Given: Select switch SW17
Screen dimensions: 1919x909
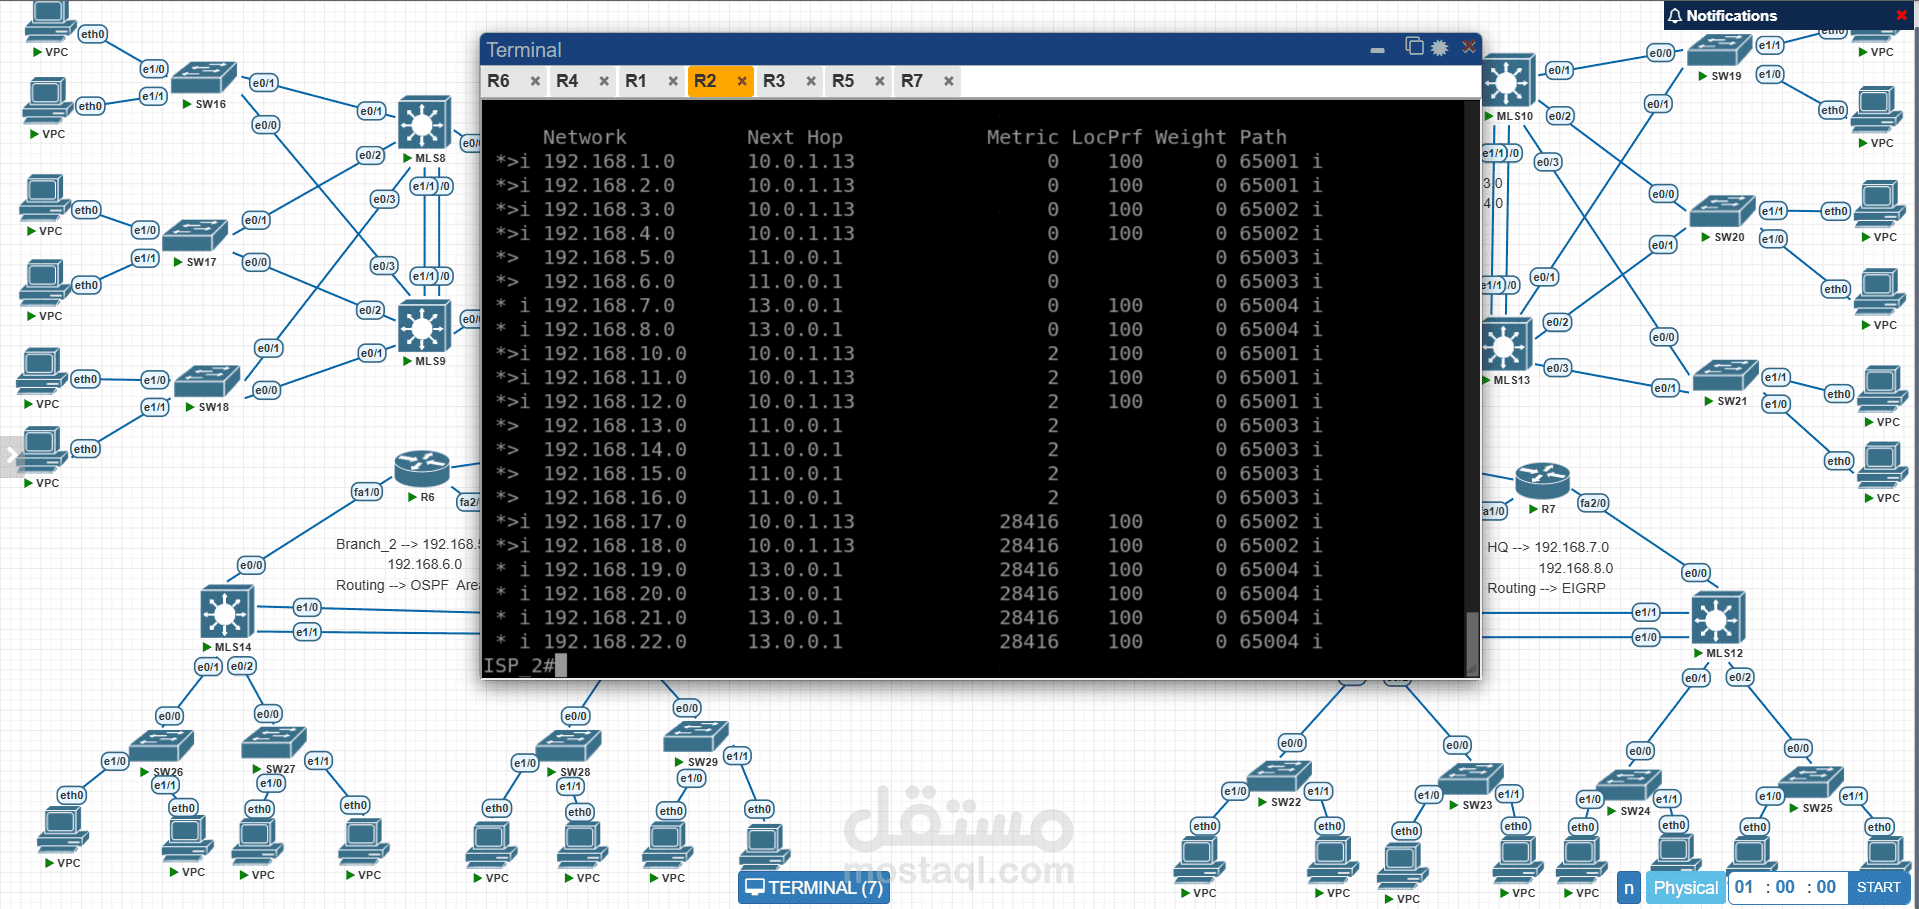Looking at the screenshot, I should 195,236.
